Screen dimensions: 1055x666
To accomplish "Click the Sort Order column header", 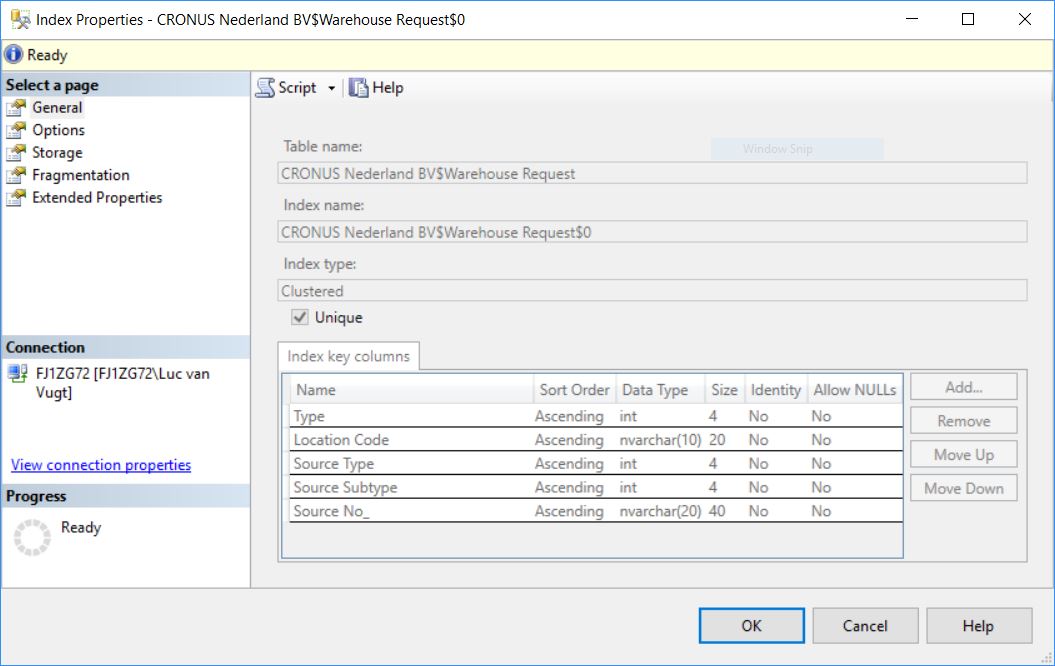I will [574, 390].
